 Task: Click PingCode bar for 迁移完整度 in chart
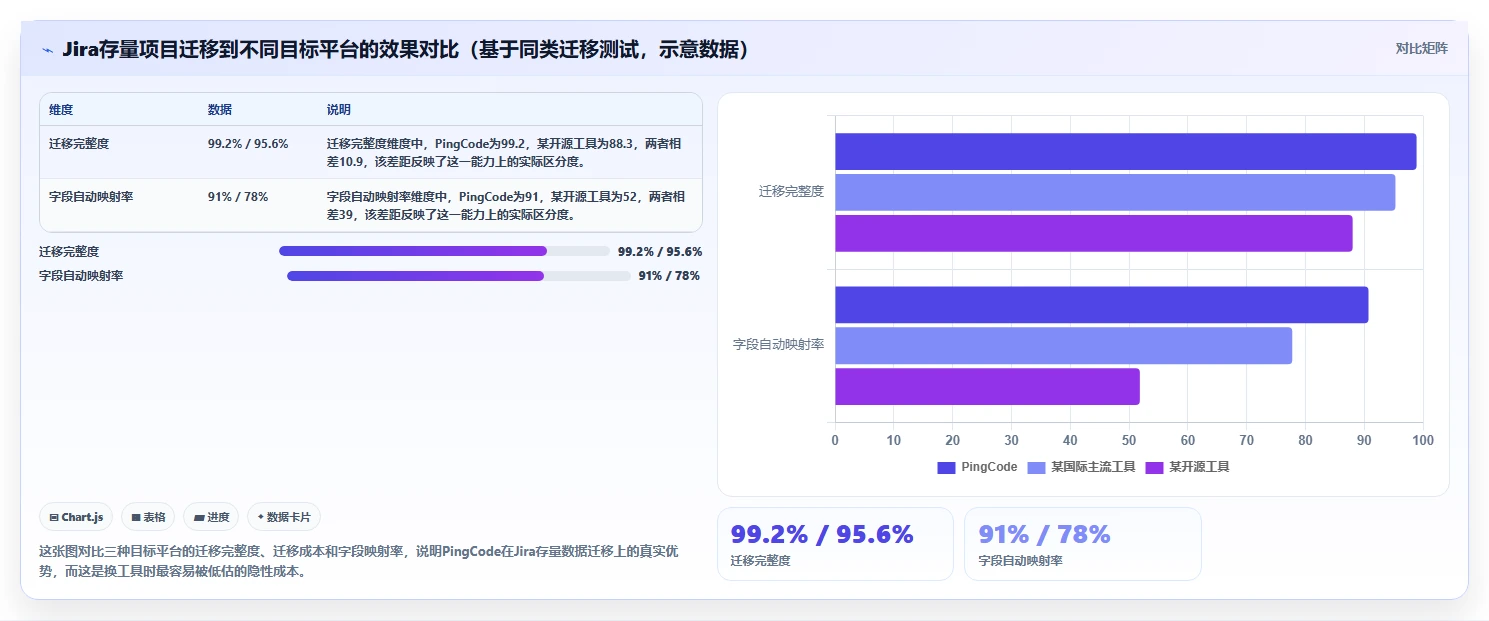click(1125, 151)
